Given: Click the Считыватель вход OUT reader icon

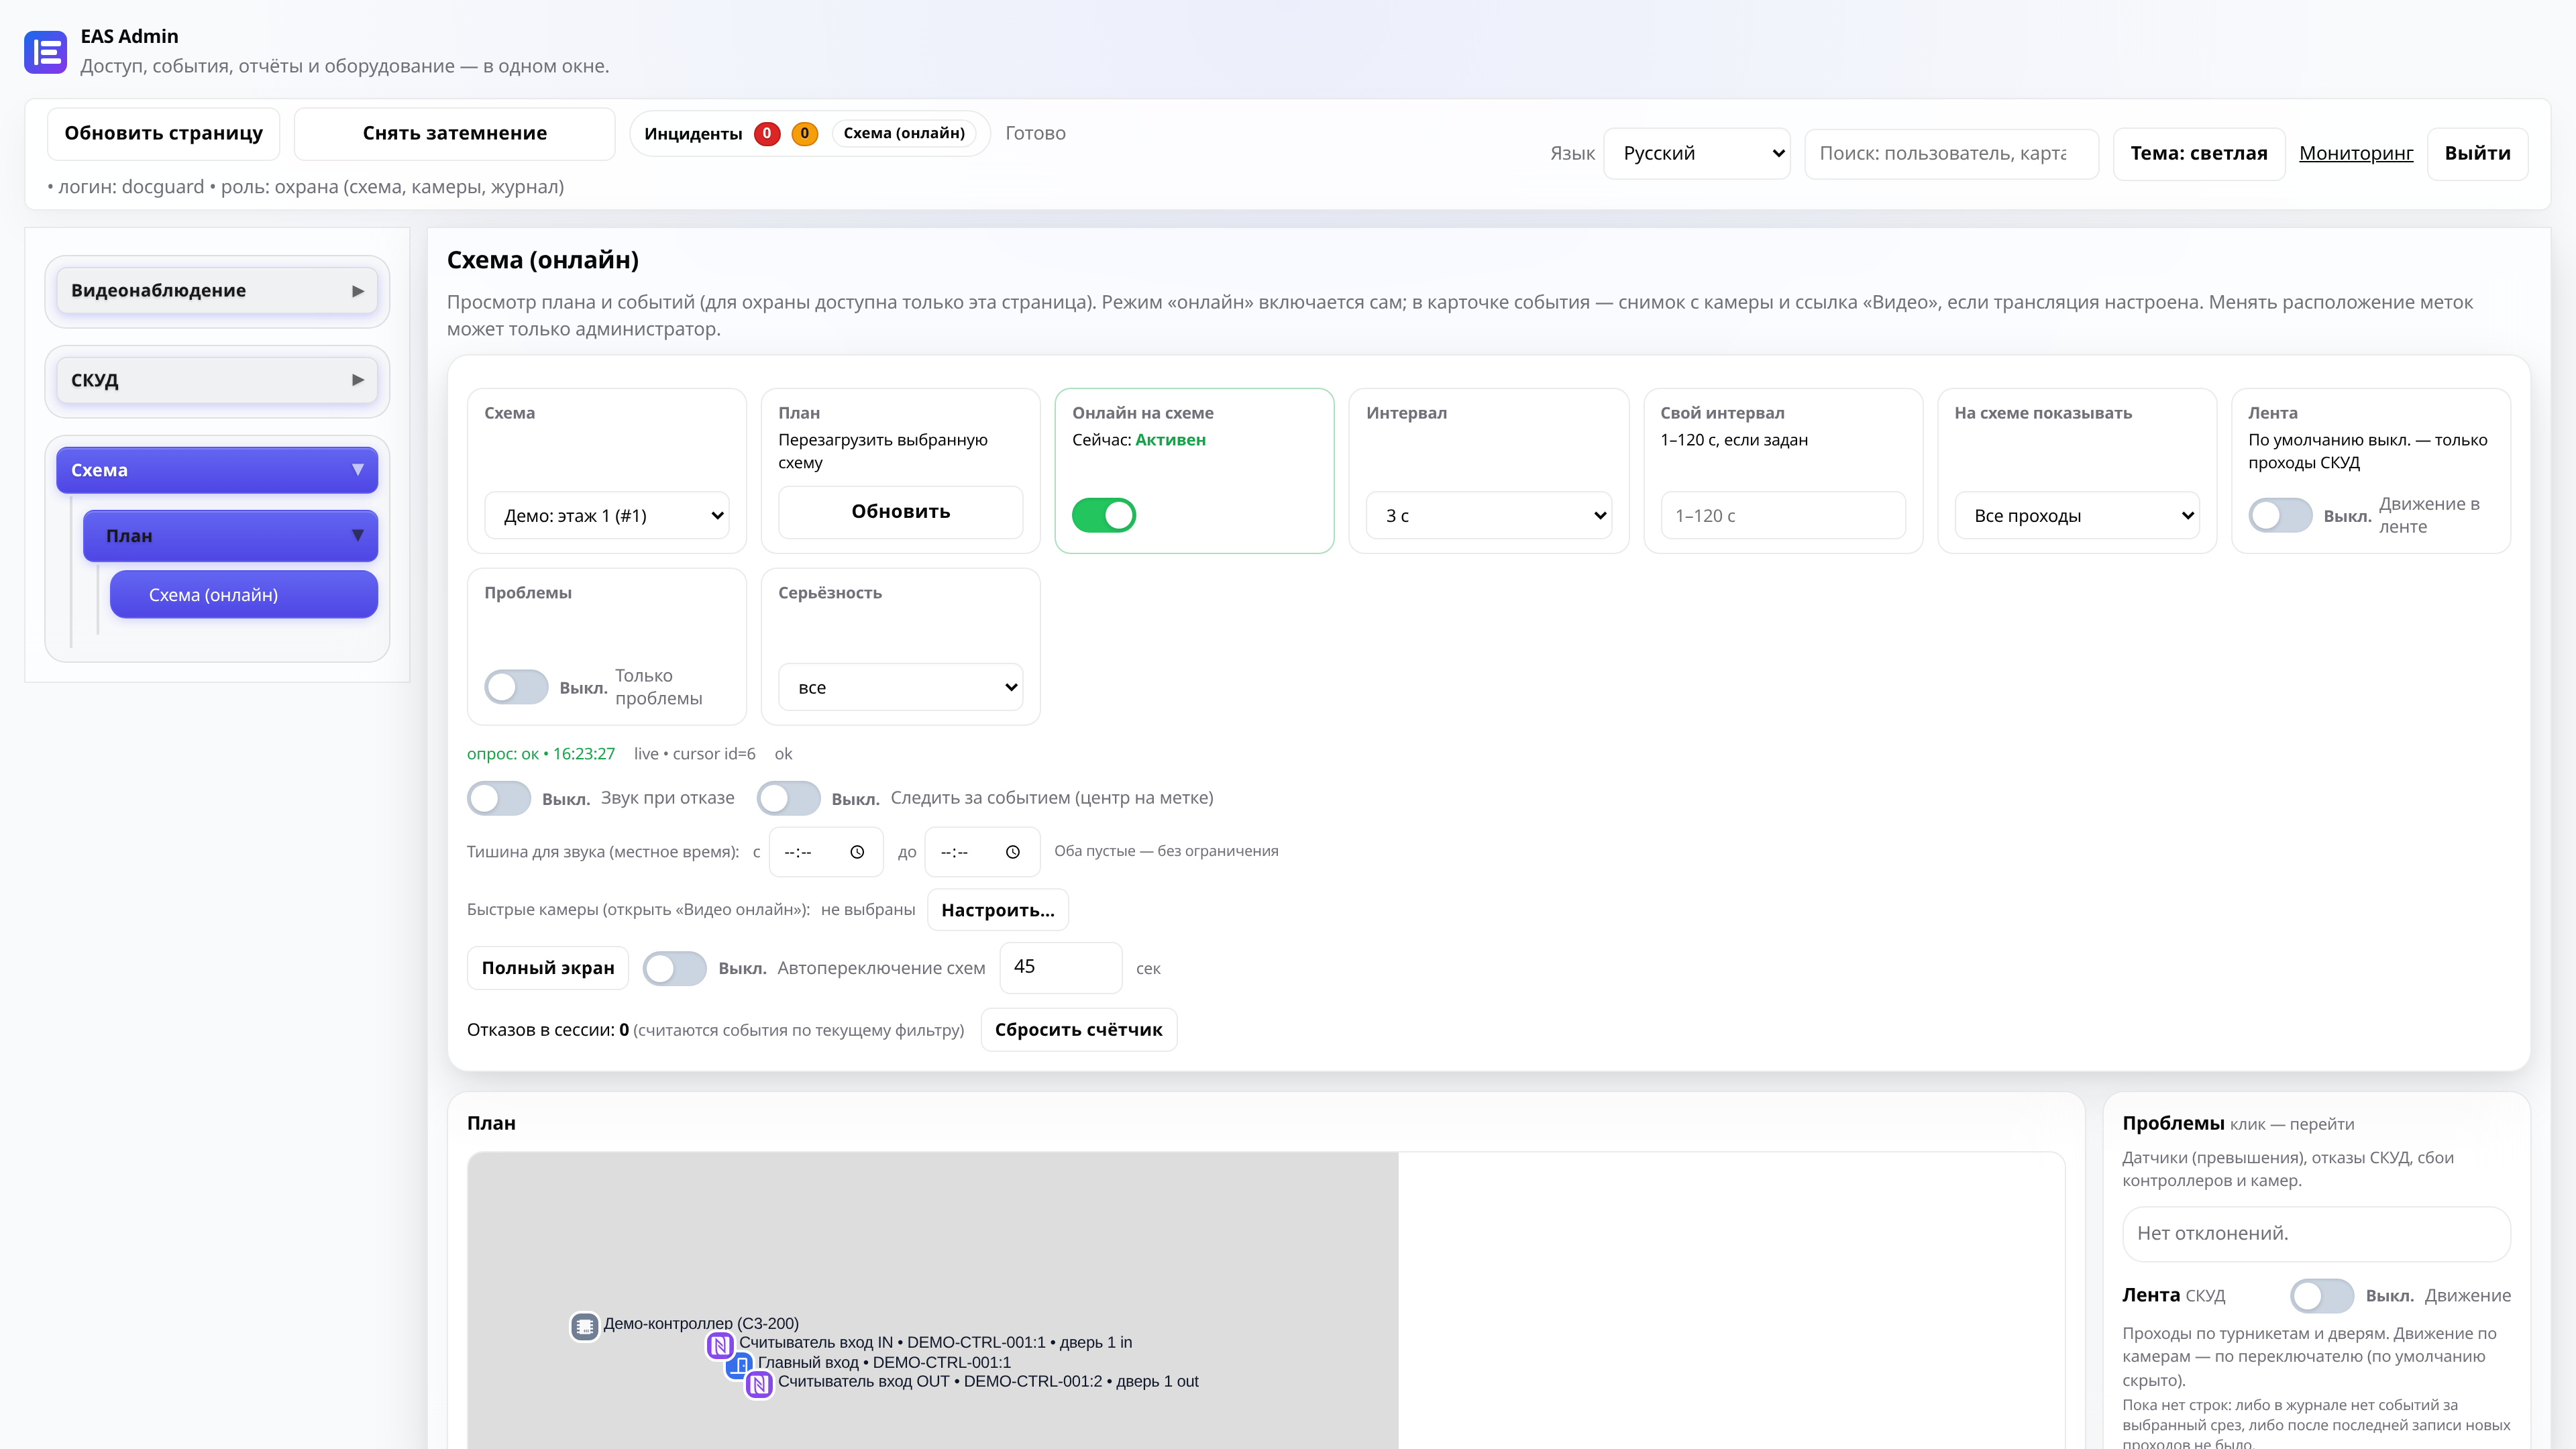Looking at the screenshot, I should 760,1384.
